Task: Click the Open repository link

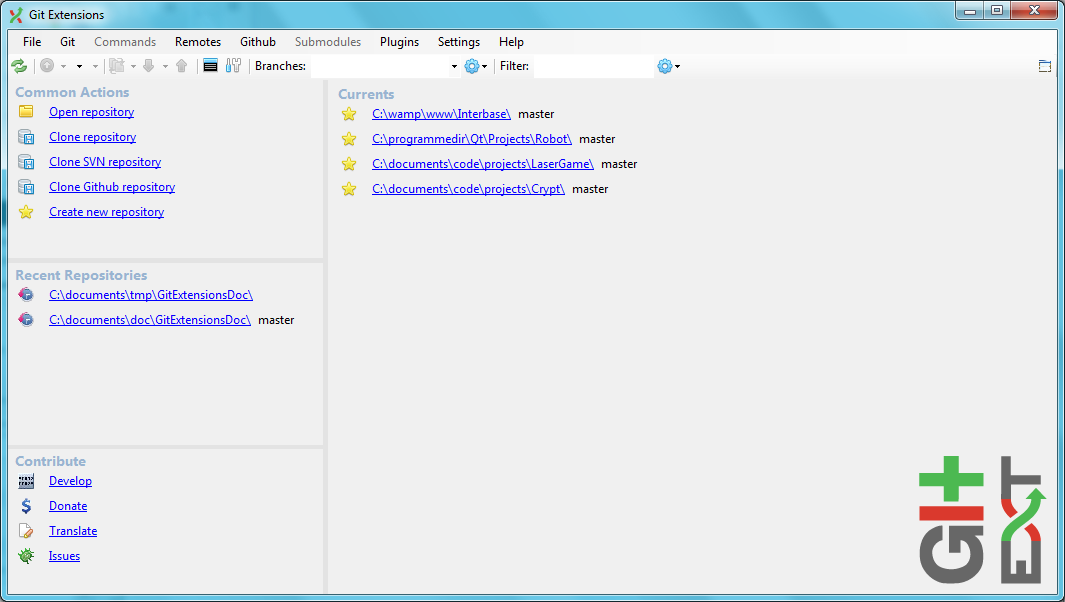Action: pyautogui.click(x=92, y=112)
